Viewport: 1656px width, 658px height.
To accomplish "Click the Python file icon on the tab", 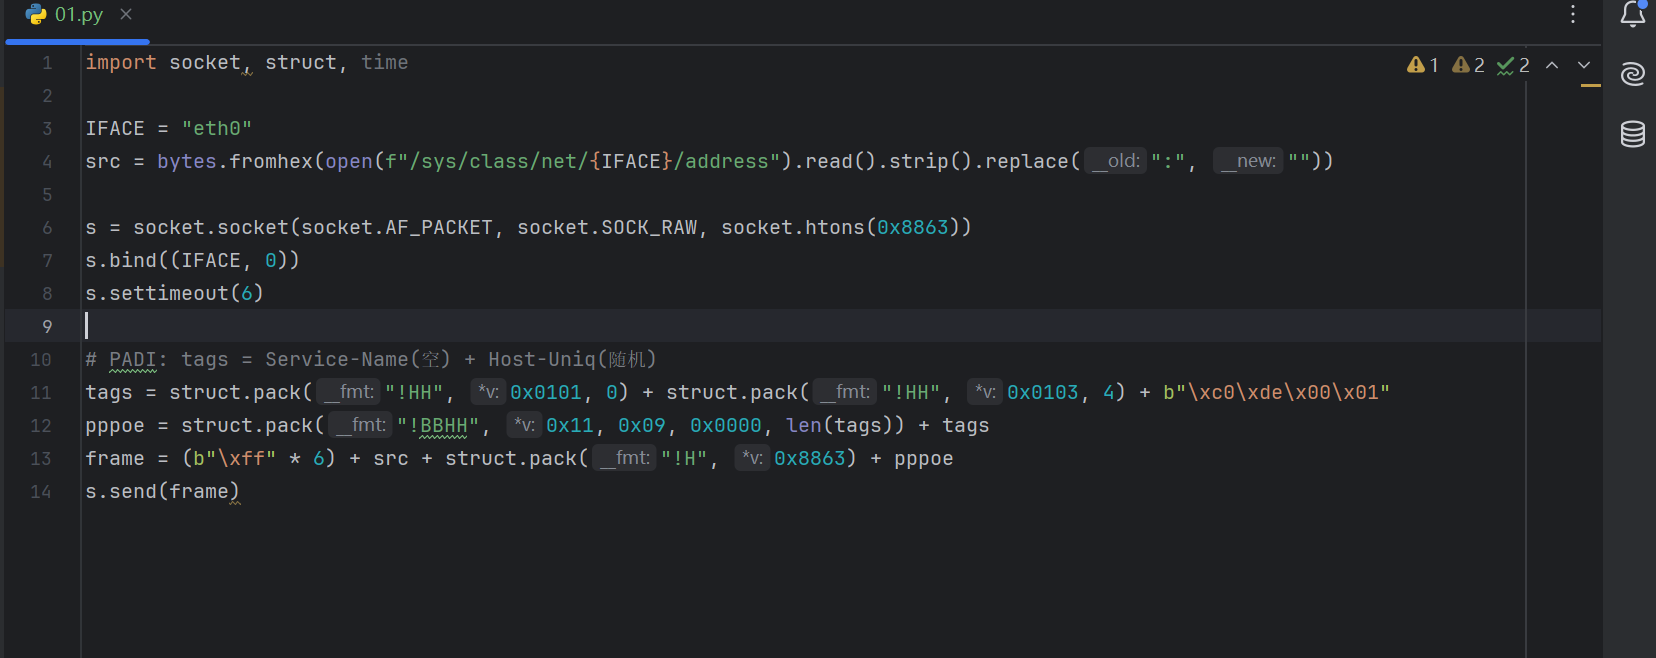I will [36, 14].
